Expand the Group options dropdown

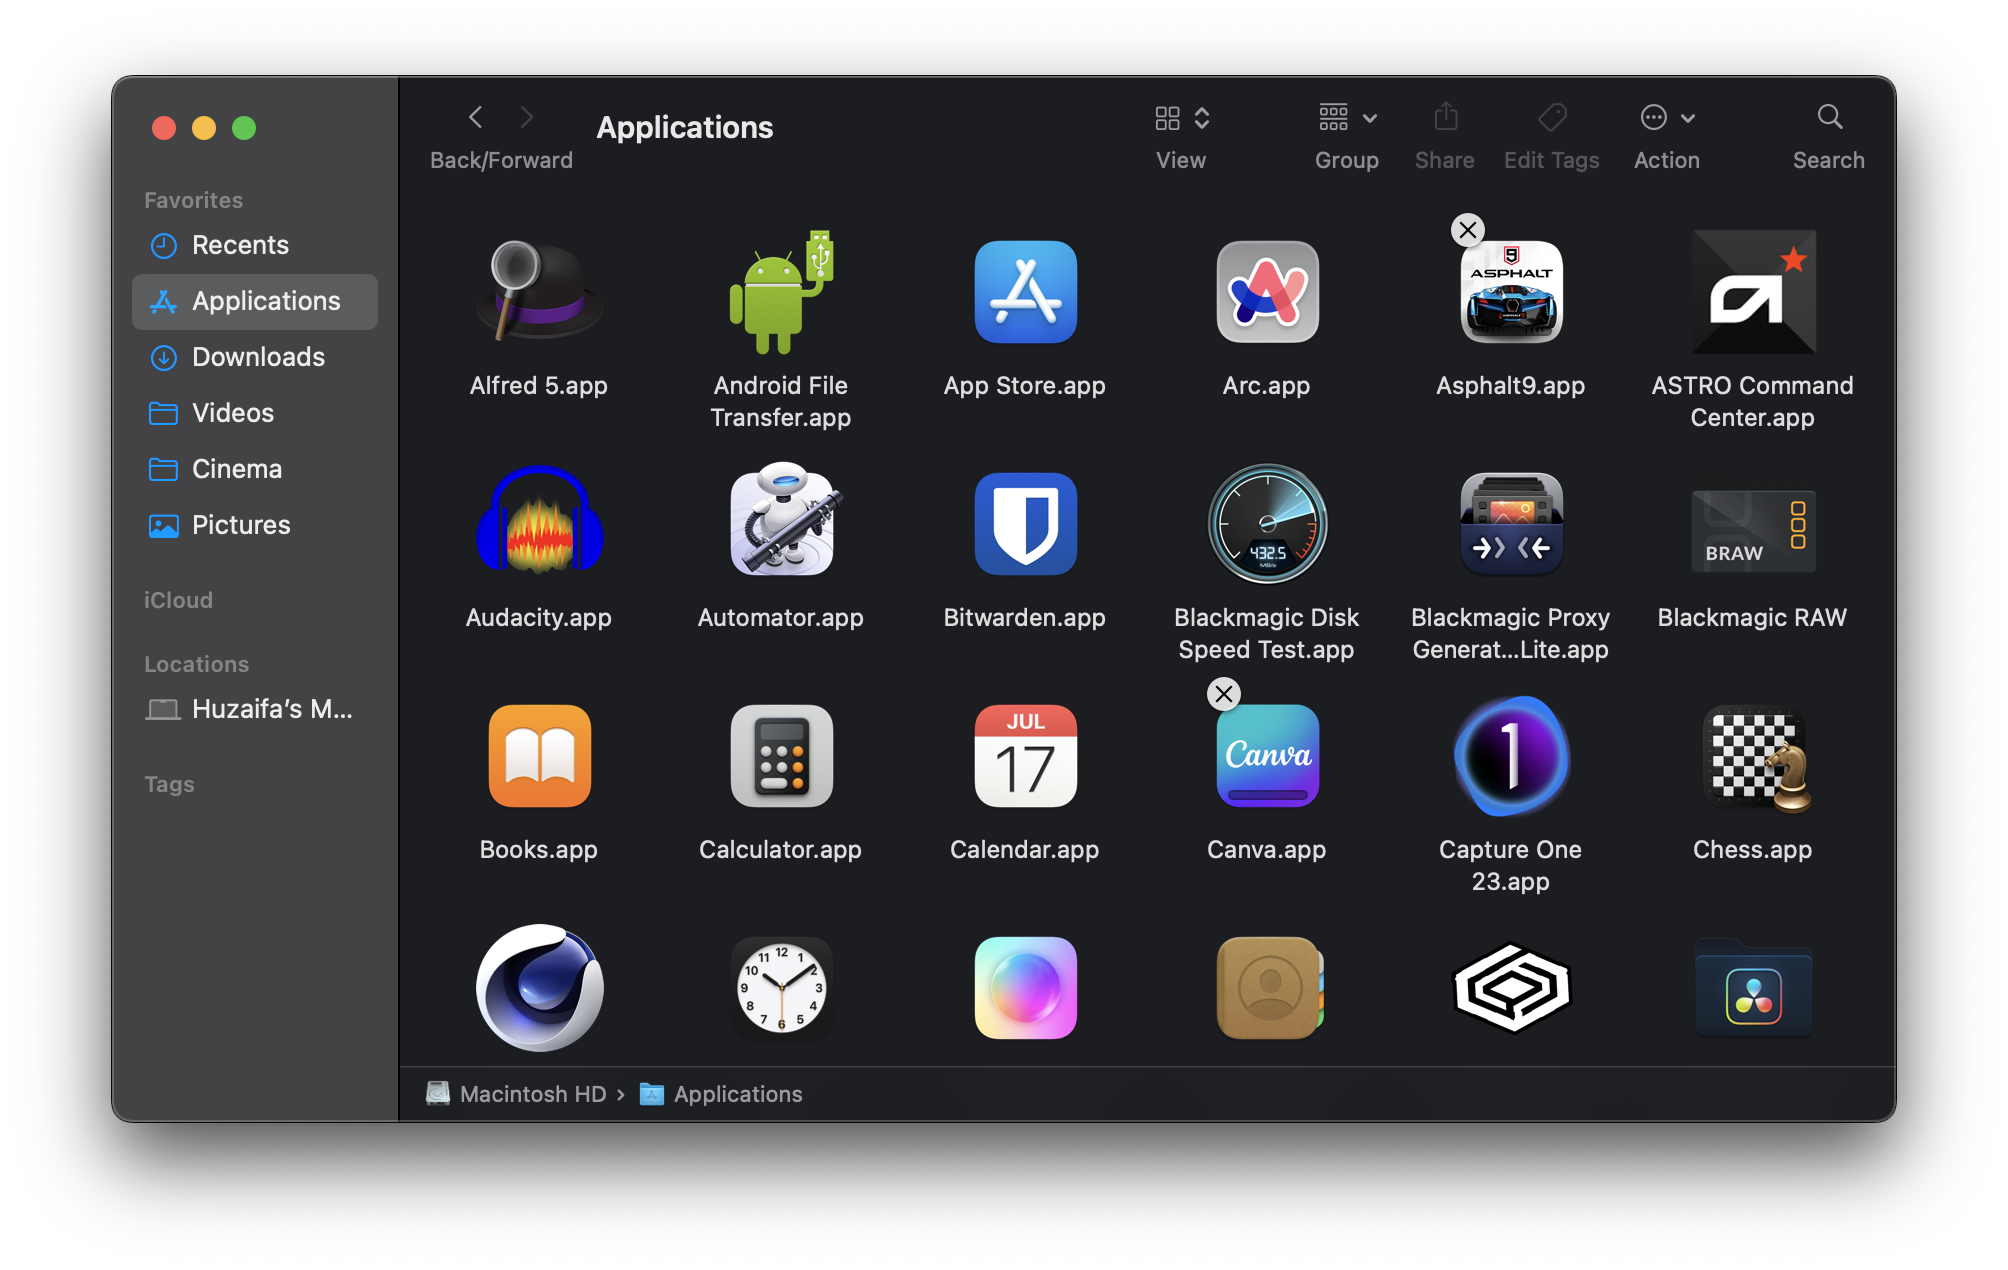click(x=1347, y=118)
